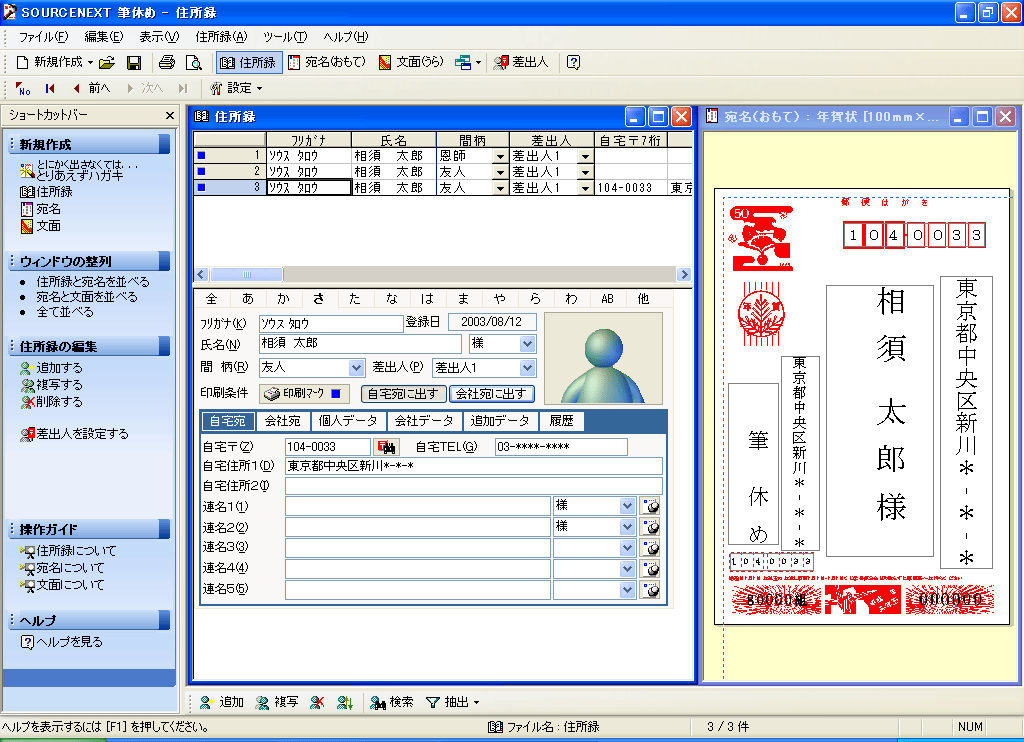Image resolution: width=1024 pixels, height=742 pixels.
Task: Open the 設定 dropdown menu
Action: tap(236, 88)
